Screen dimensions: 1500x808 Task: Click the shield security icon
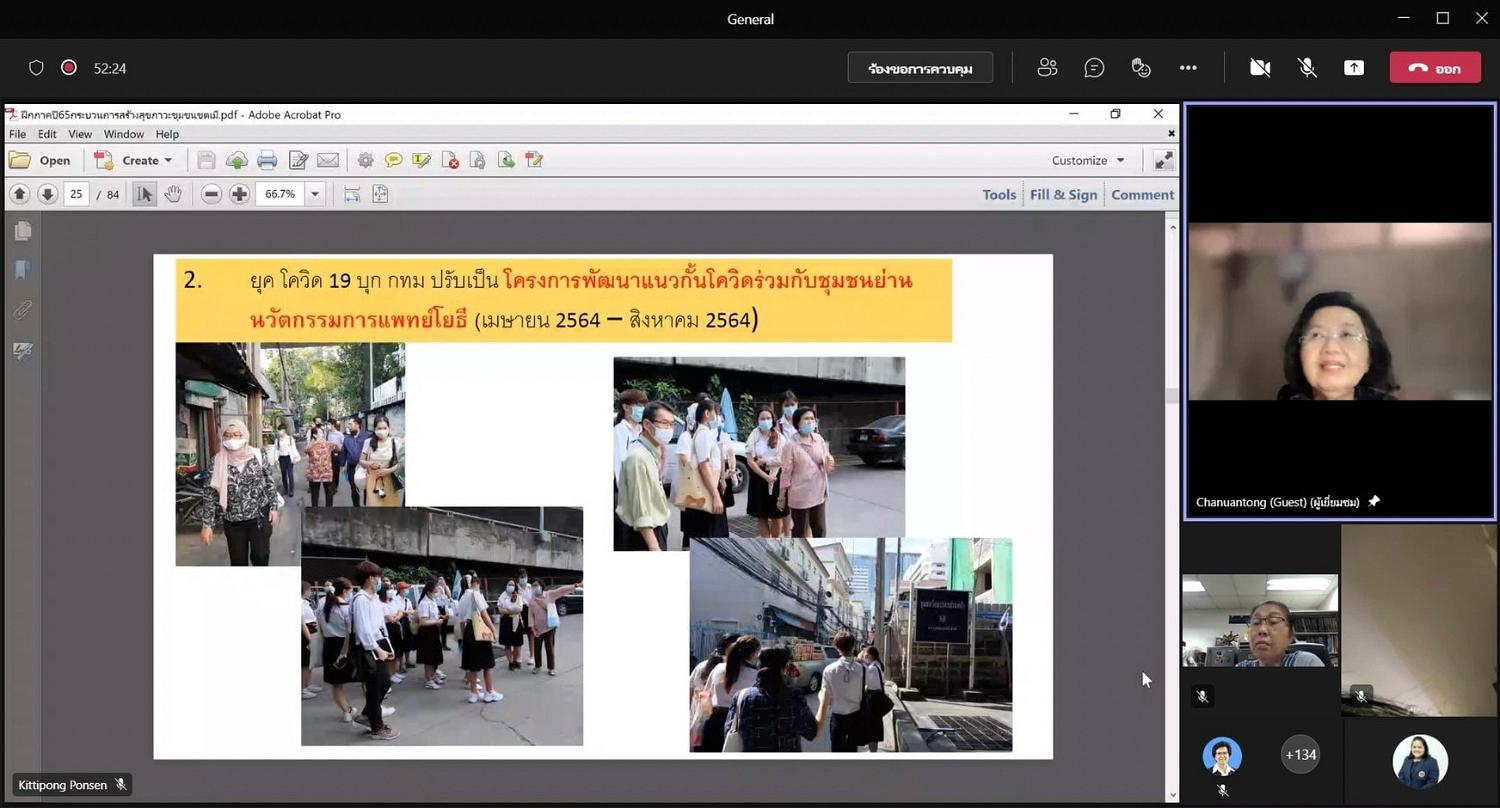(36, 68)
